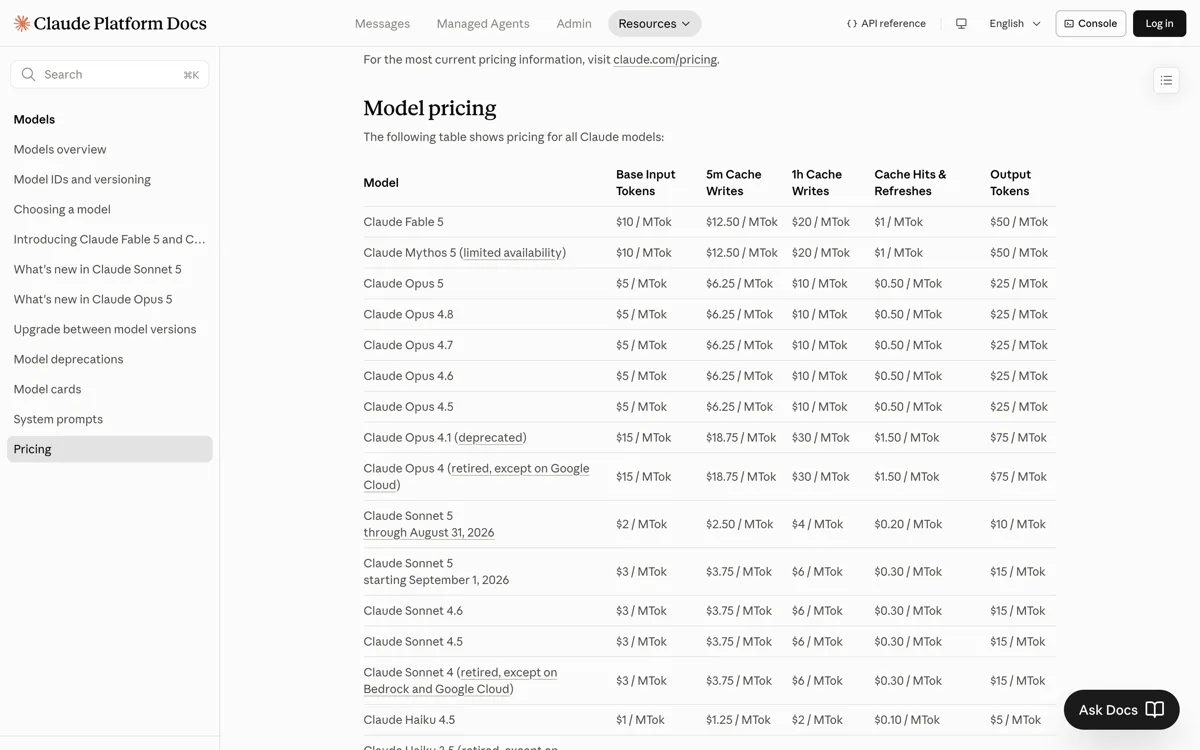This screenshot has width=1200, height=750.
Task: Open the table of contents list icon
Action: [1166, 80]
